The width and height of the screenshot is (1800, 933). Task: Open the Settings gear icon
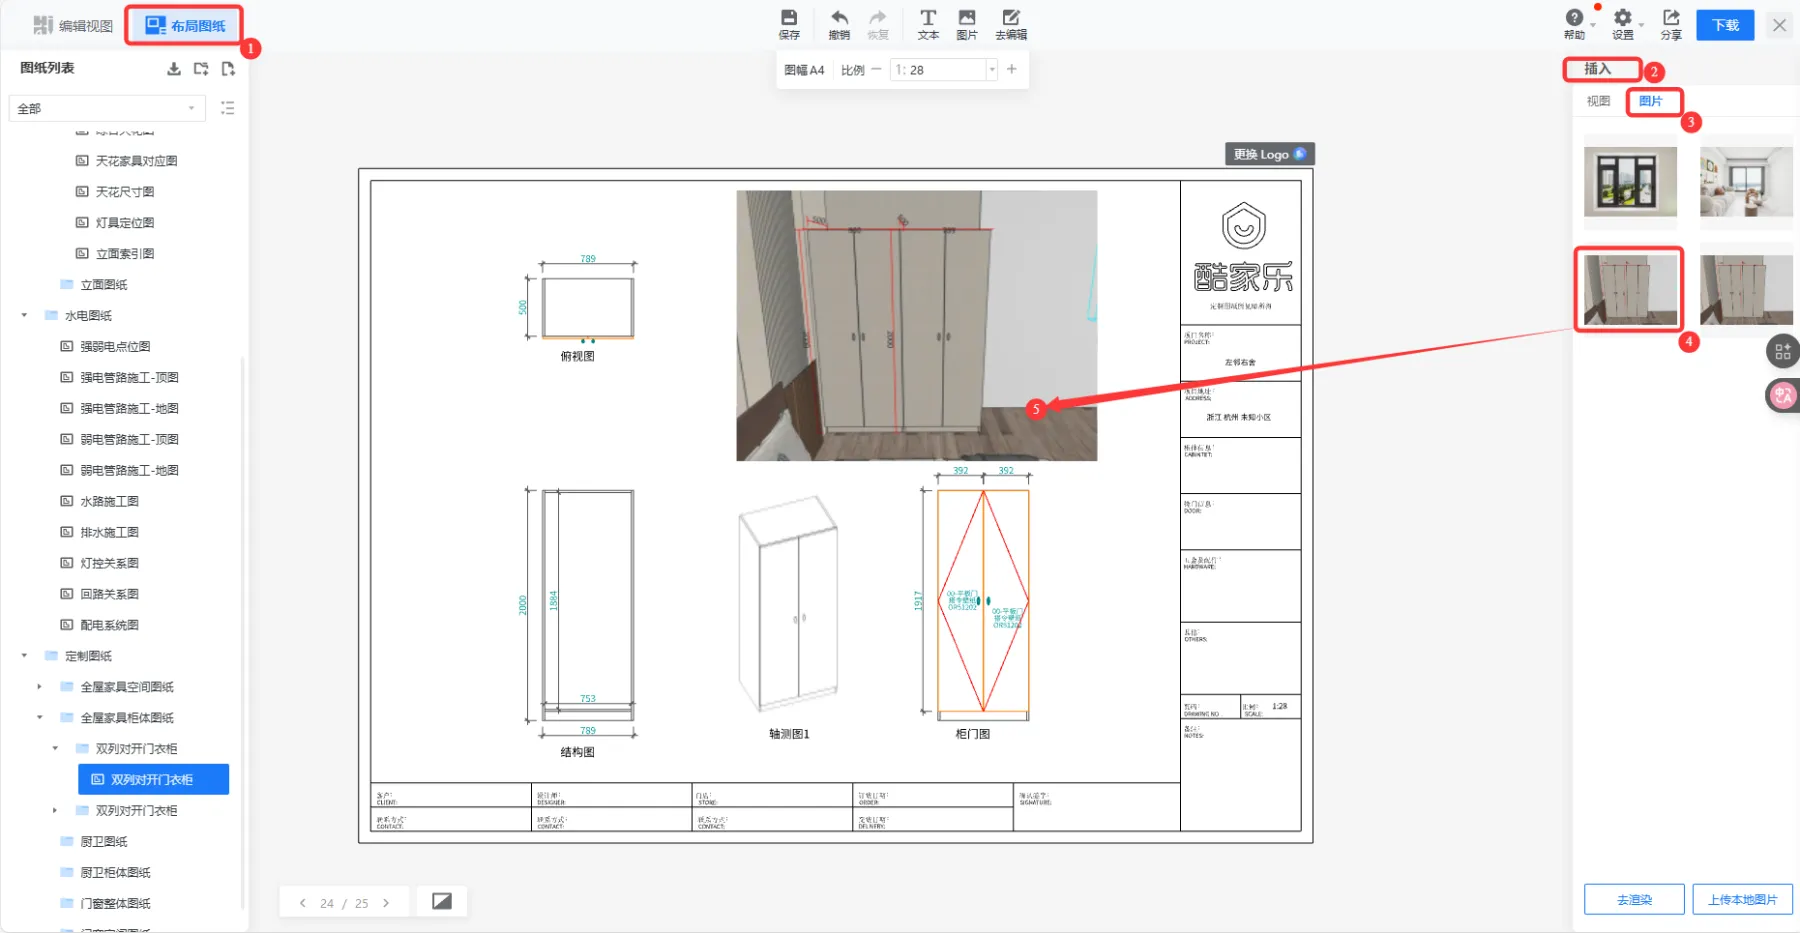[x=1622, y=19]
